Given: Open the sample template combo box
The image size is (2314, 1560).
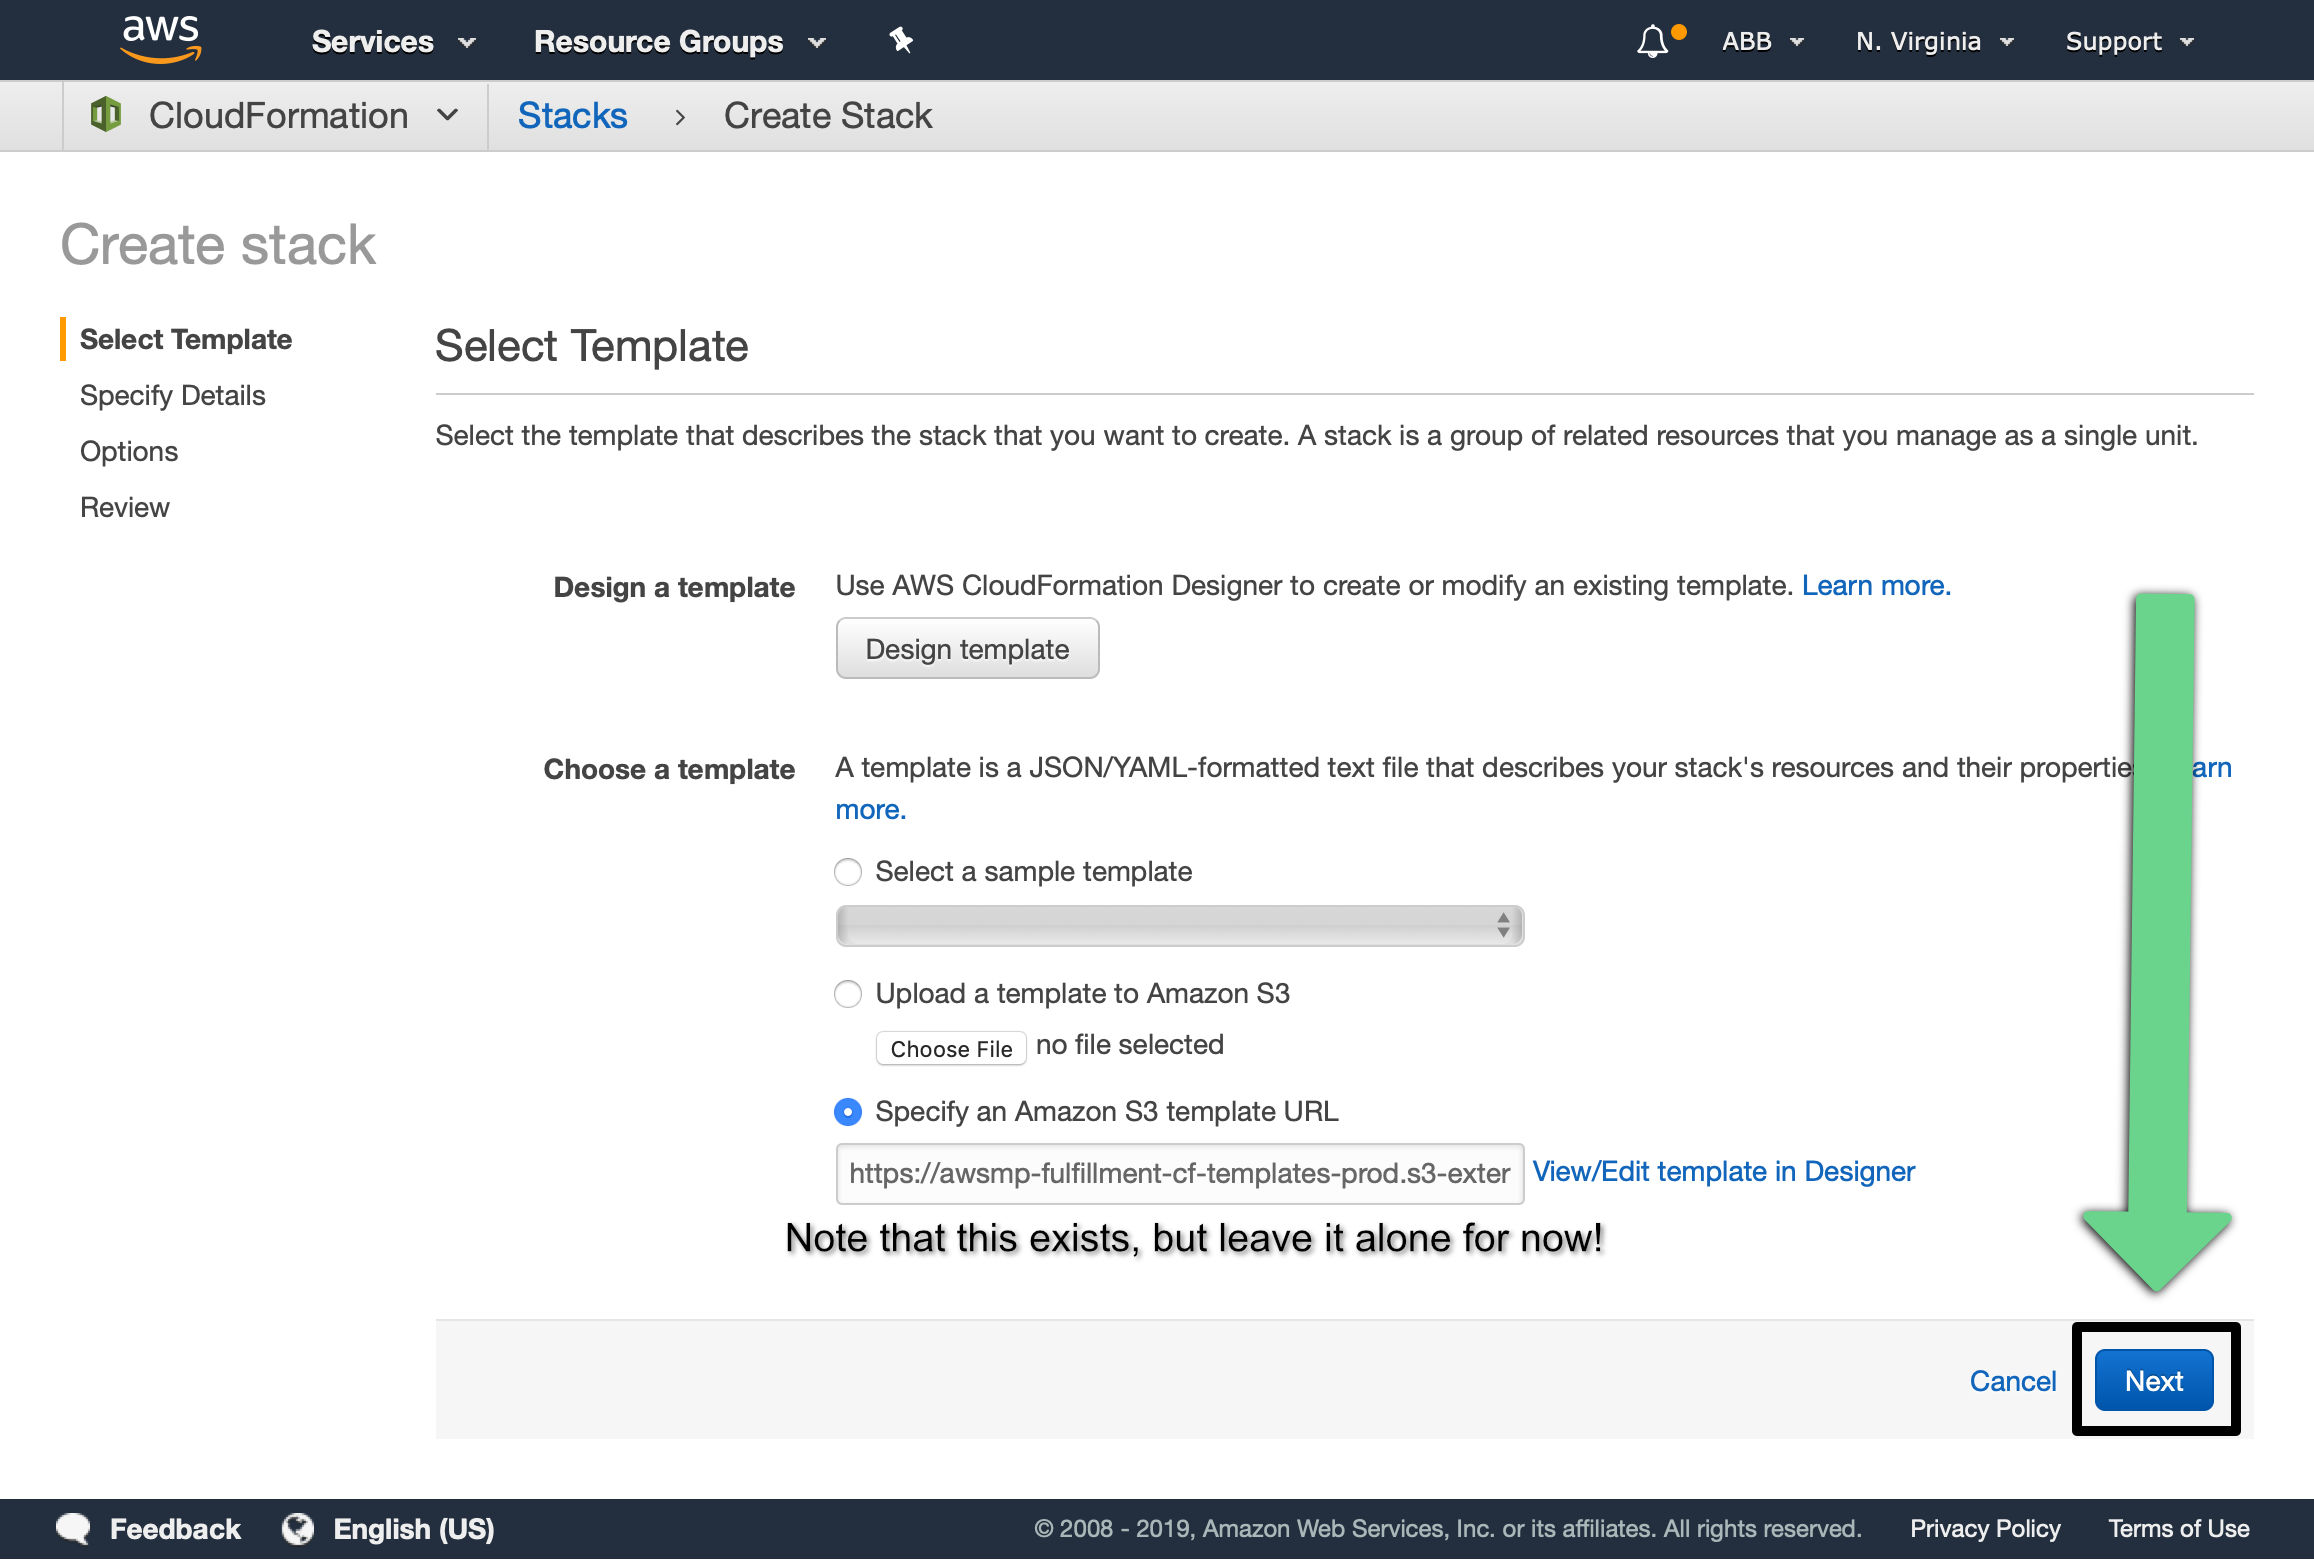Looking at the screenshot, I should coord(1180,926).
